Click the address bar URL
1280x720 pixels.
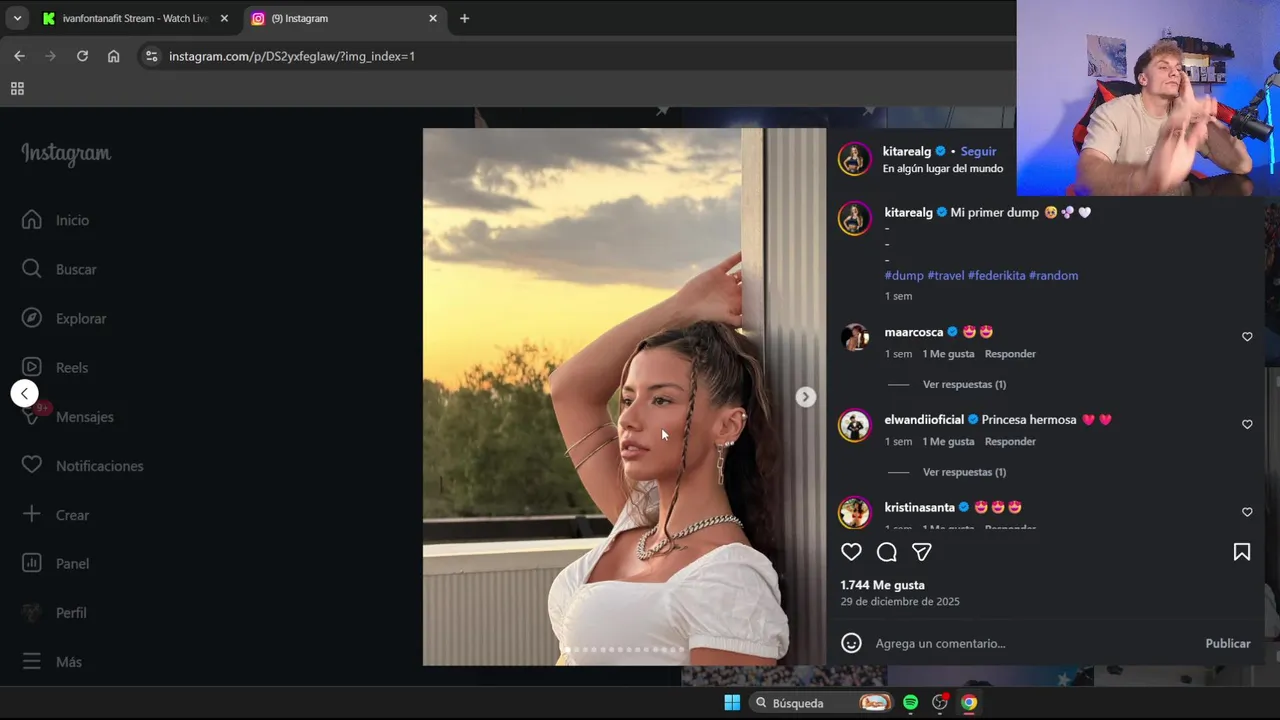[292, 56]
